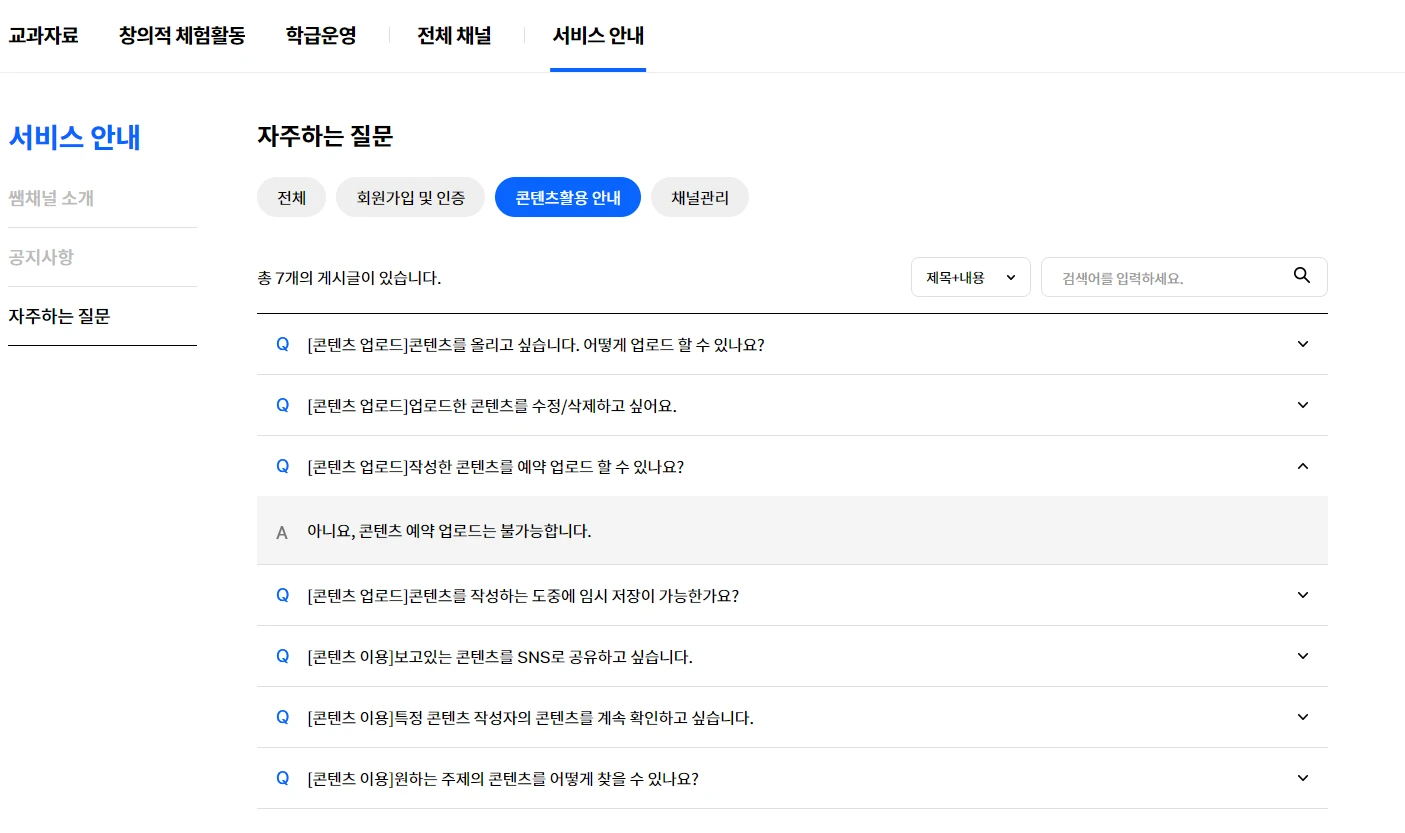The height and width of the screenshot is (833, 1405).
Task: Expand the 어떻게 업로드 할 수 있나요 question chevron
Action: 1302,344
